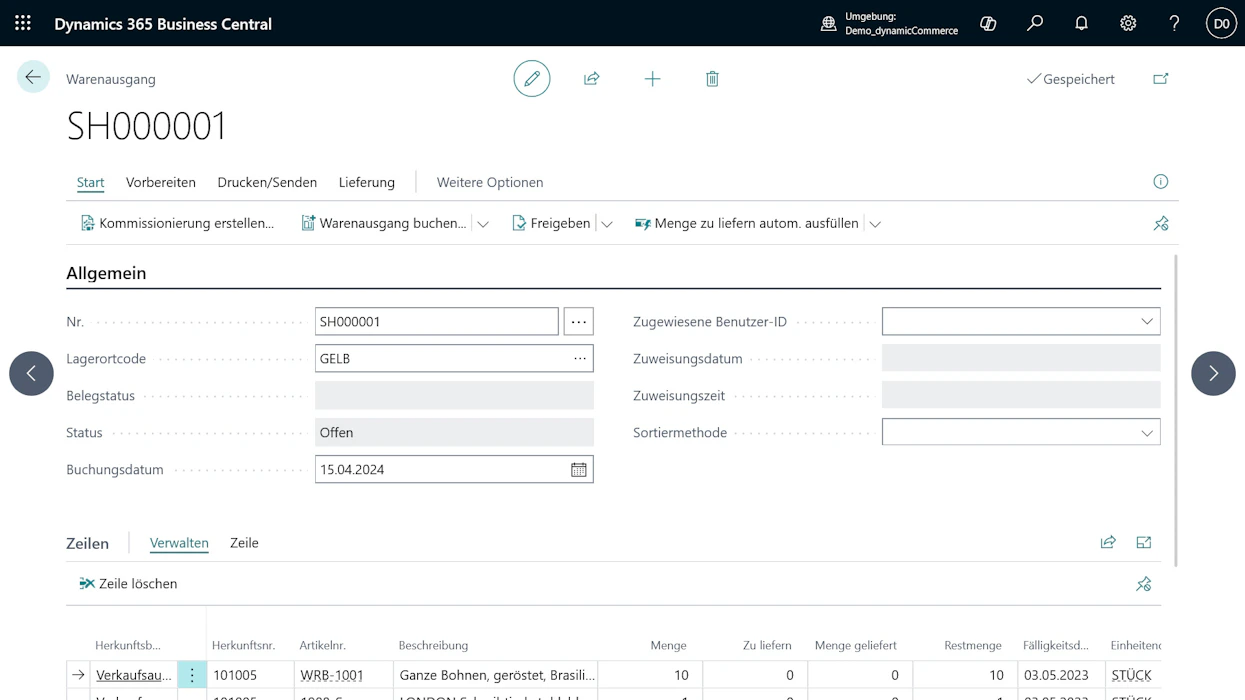Click Warenausgang buchen... action
Screen dimensions: 1245x700
coord(384,223)
